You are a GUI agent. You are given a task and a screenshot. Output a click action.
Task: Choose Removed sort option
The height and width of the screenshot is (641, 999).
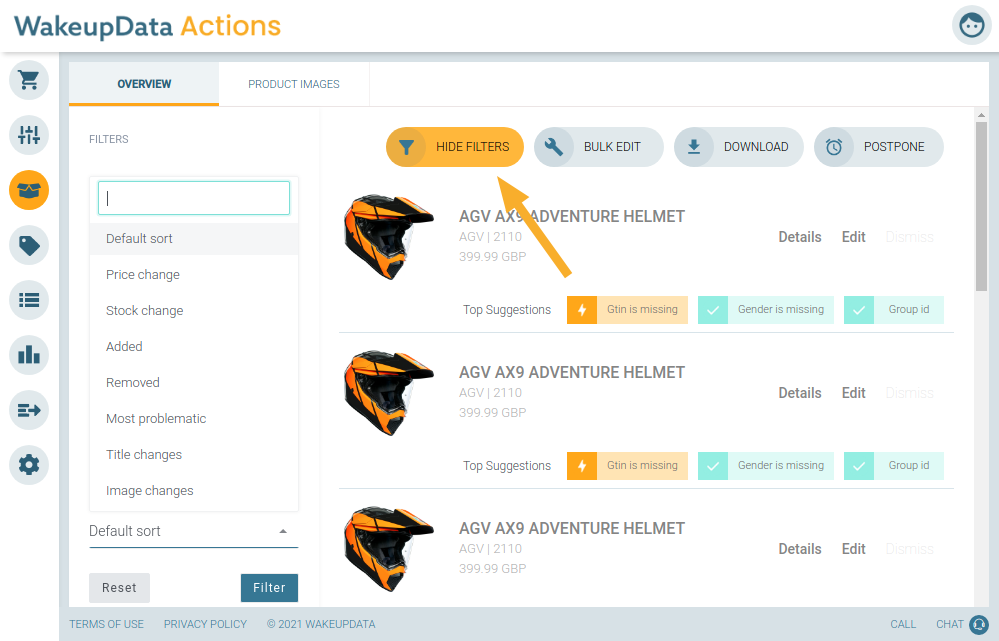[194, 383]
